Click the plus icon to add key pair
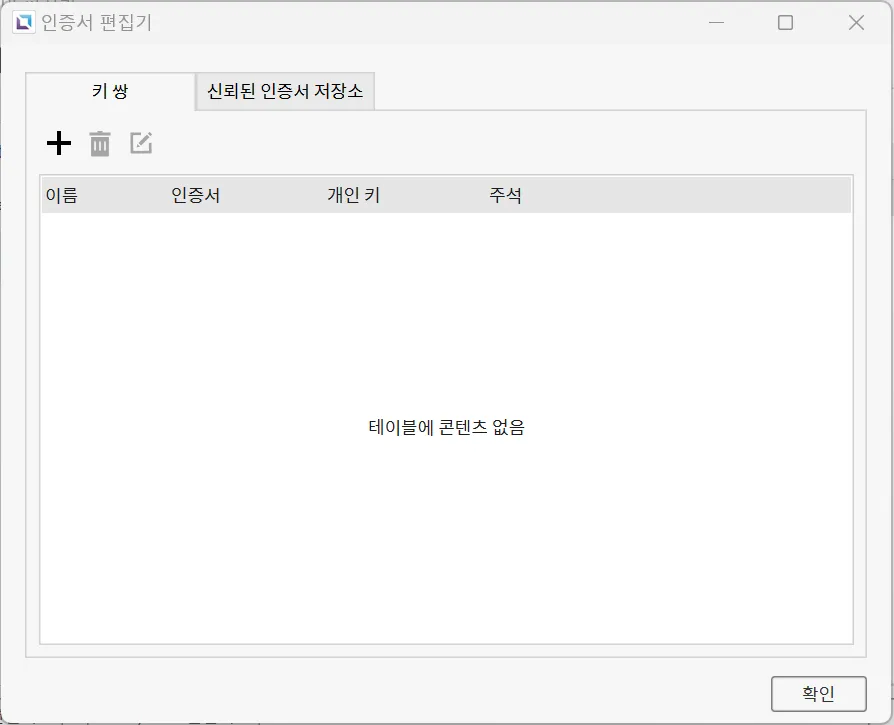 (59, 144)
